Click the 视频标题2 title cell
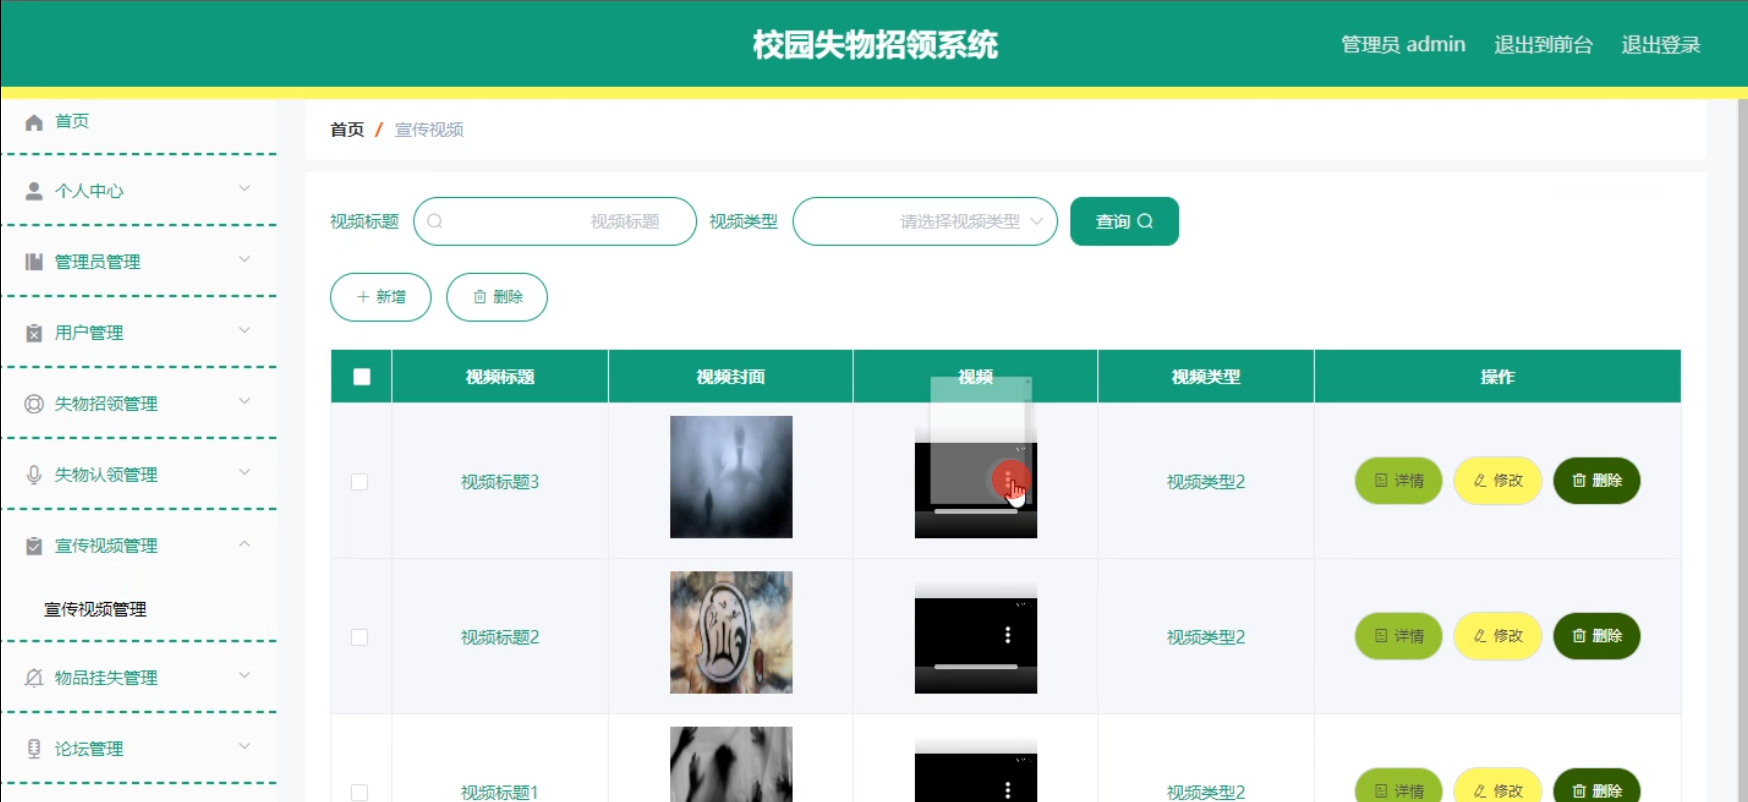 [x=500, y=637]
